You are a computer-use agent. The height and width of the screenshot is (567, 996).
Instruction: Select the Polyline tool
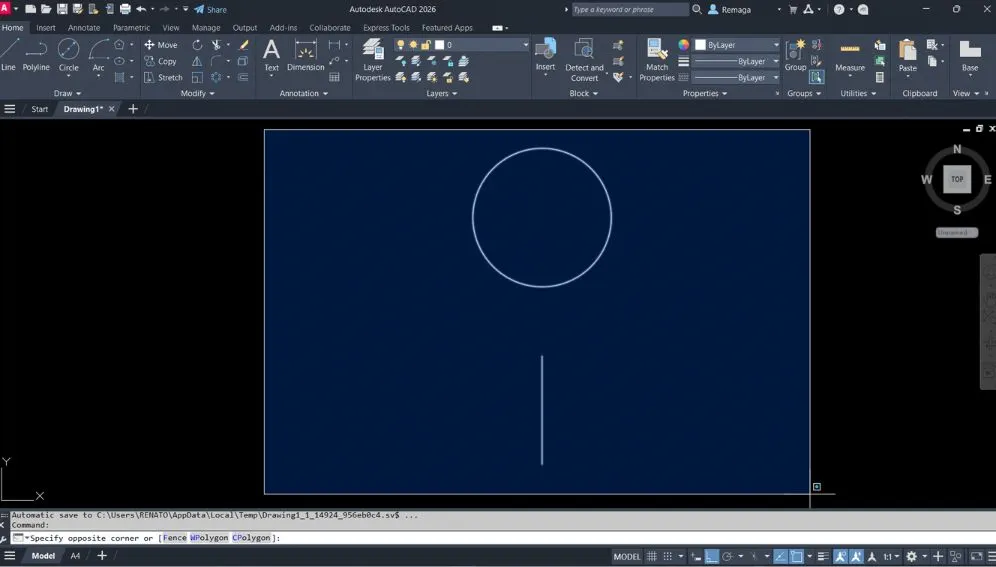tap(36, 55)
